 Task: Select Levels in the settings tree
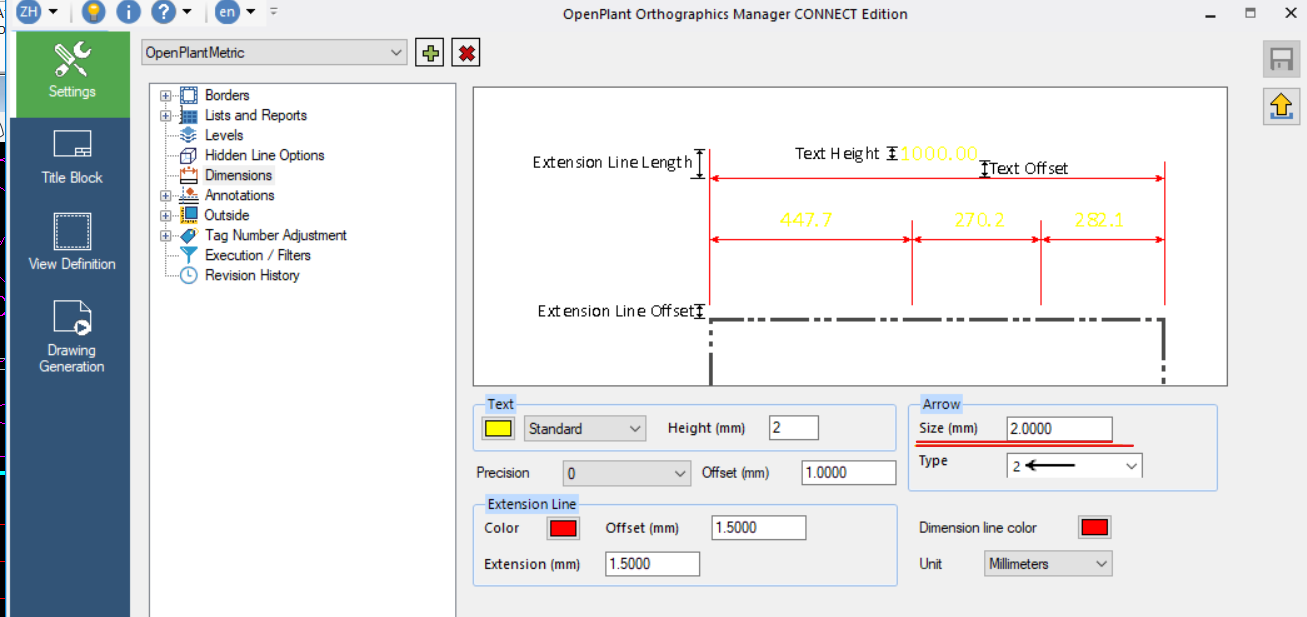pyautogui.click(x=224, y=135)
